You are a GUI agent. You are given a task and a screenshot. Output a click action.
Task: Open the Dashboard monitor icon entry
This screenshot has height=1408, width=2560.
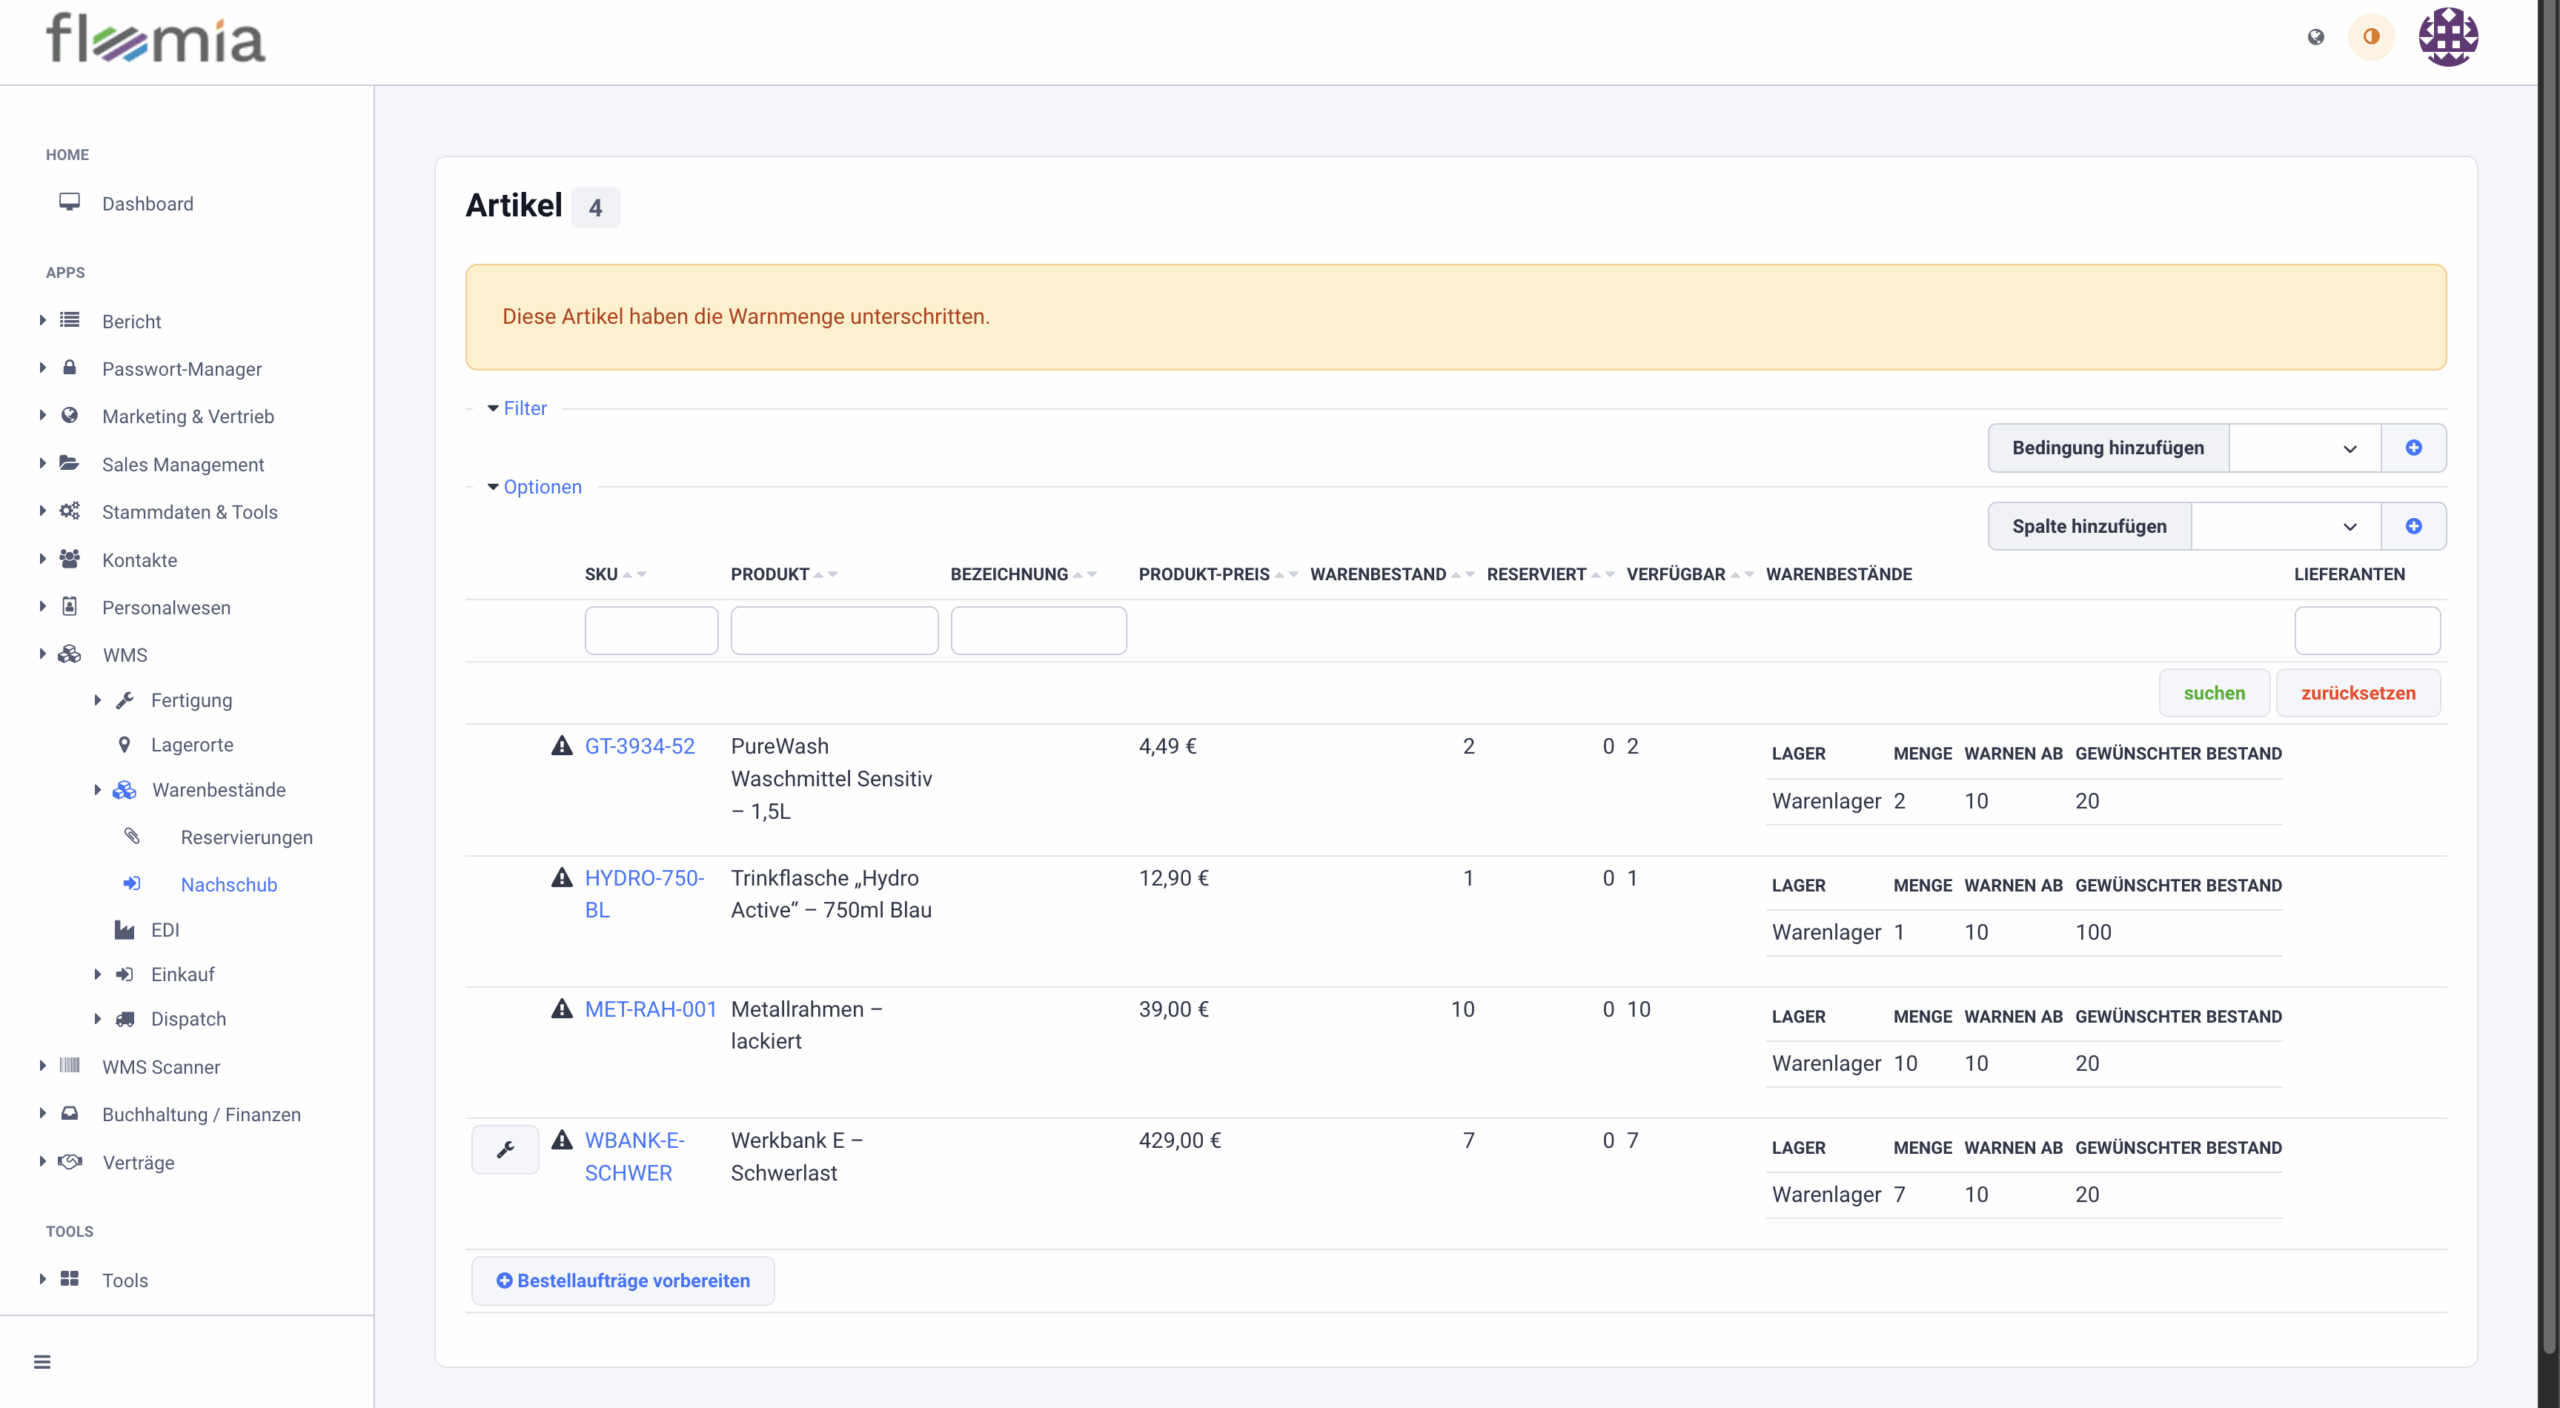click(x=69, y=203)
